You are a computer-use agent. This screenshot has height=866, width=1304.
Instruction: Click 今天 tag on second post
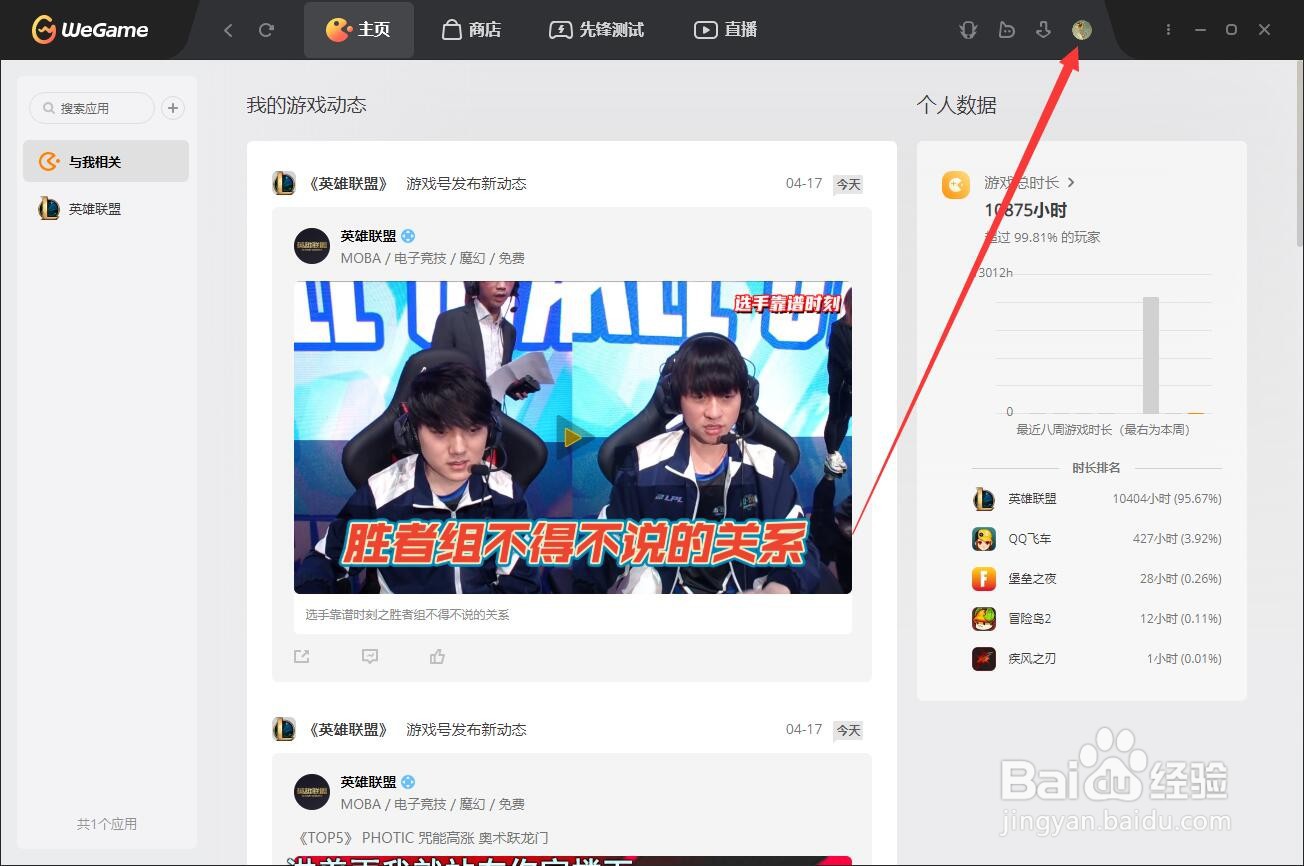tap(848, 731)
